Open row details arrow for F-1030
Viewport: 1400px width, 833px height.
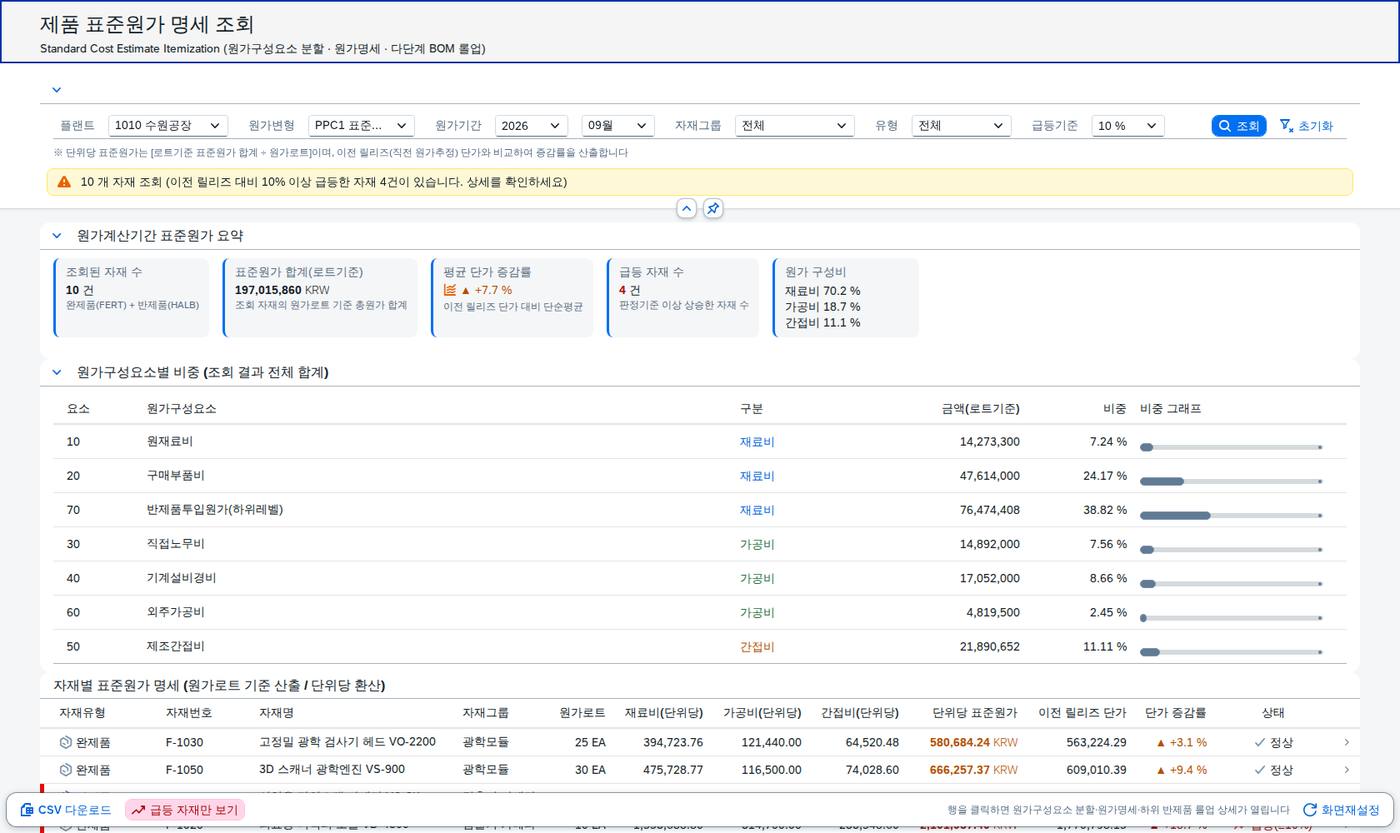1346,742
